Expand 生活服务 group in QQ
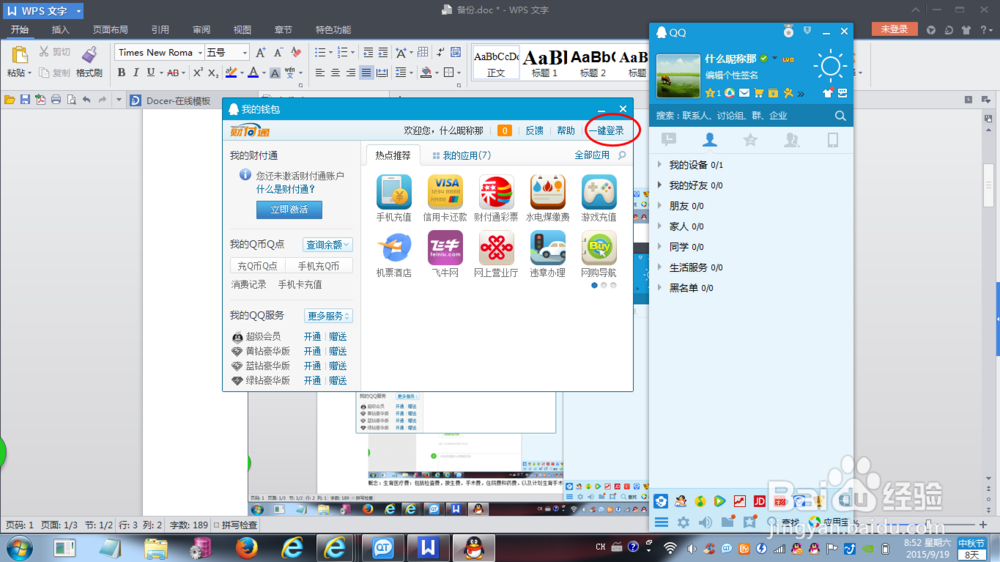Image resolution: width=1000 pixels, height=562 pixels. point(659,267)
